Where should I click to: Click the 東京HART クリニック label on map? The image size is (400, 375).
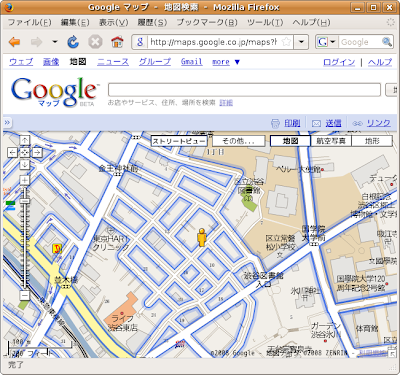tap(110, 243)
